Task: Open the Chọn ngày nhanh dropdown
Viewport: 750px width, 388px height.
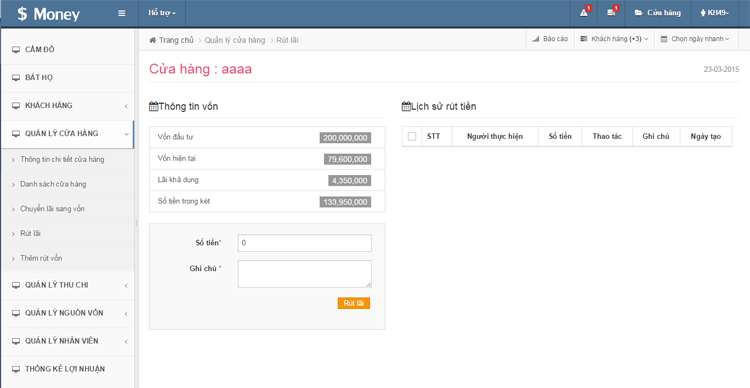Action: 695,39
